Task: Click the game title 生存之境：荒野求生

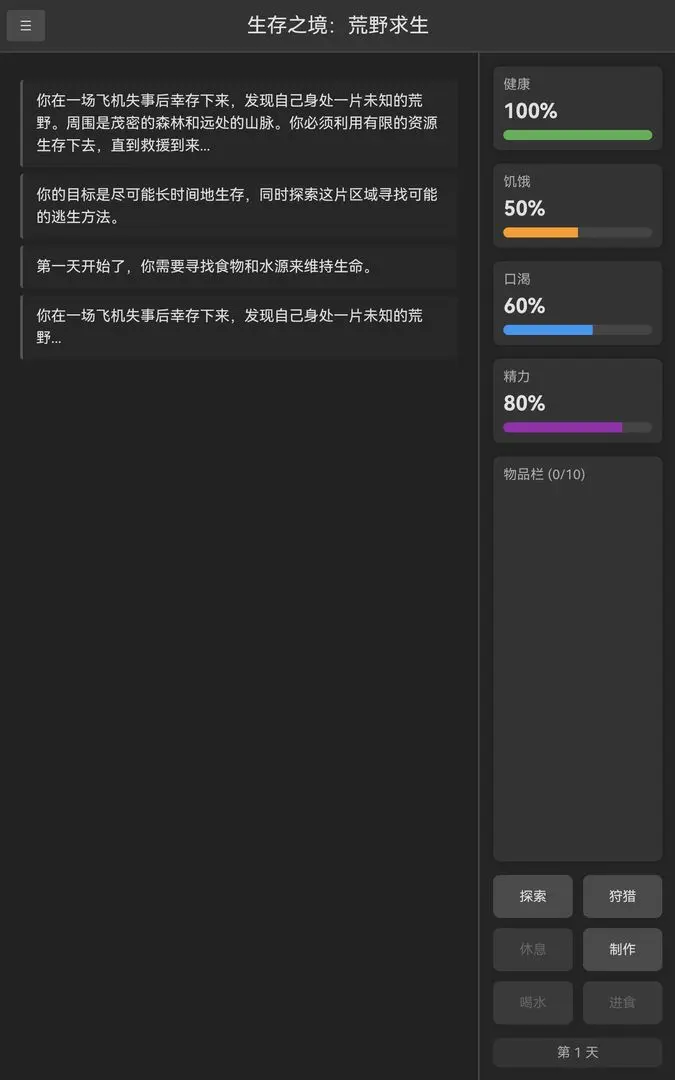Action: 337,25
